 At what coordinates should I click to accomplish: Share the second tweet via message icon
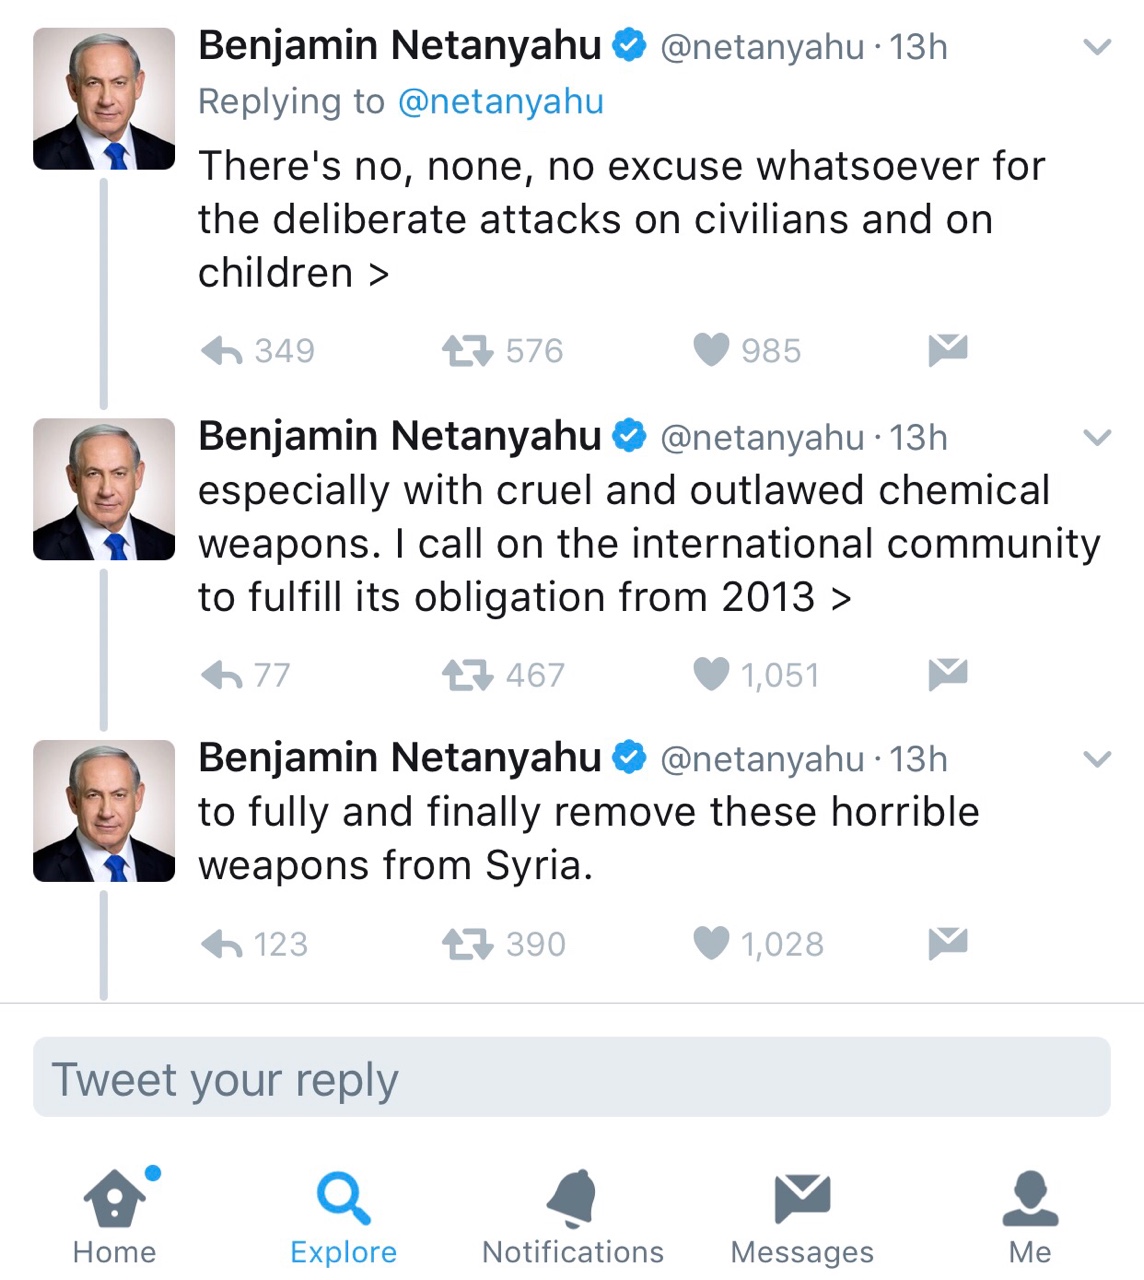947,674
